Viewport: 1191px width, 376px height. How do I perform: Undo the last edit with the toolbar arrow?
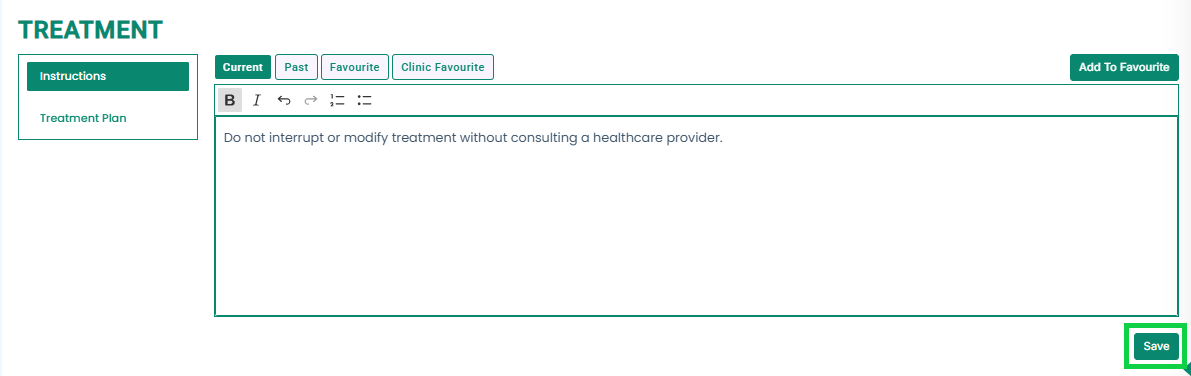pyautogui.click(x=284, y=100)
